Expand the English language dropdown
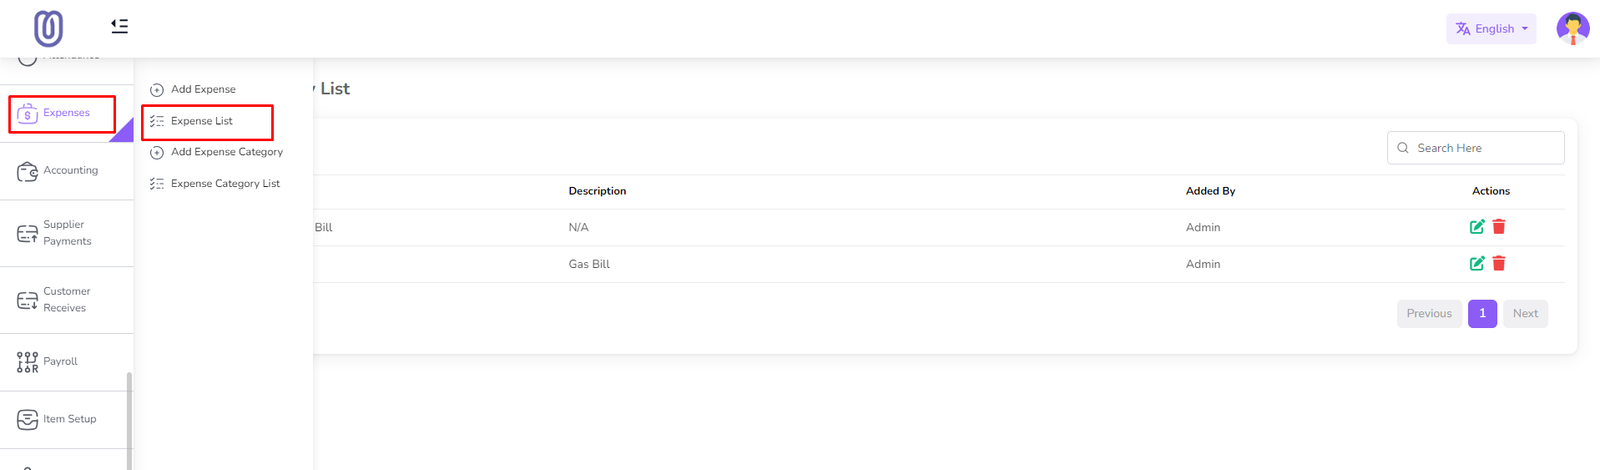 [1491, 29]
